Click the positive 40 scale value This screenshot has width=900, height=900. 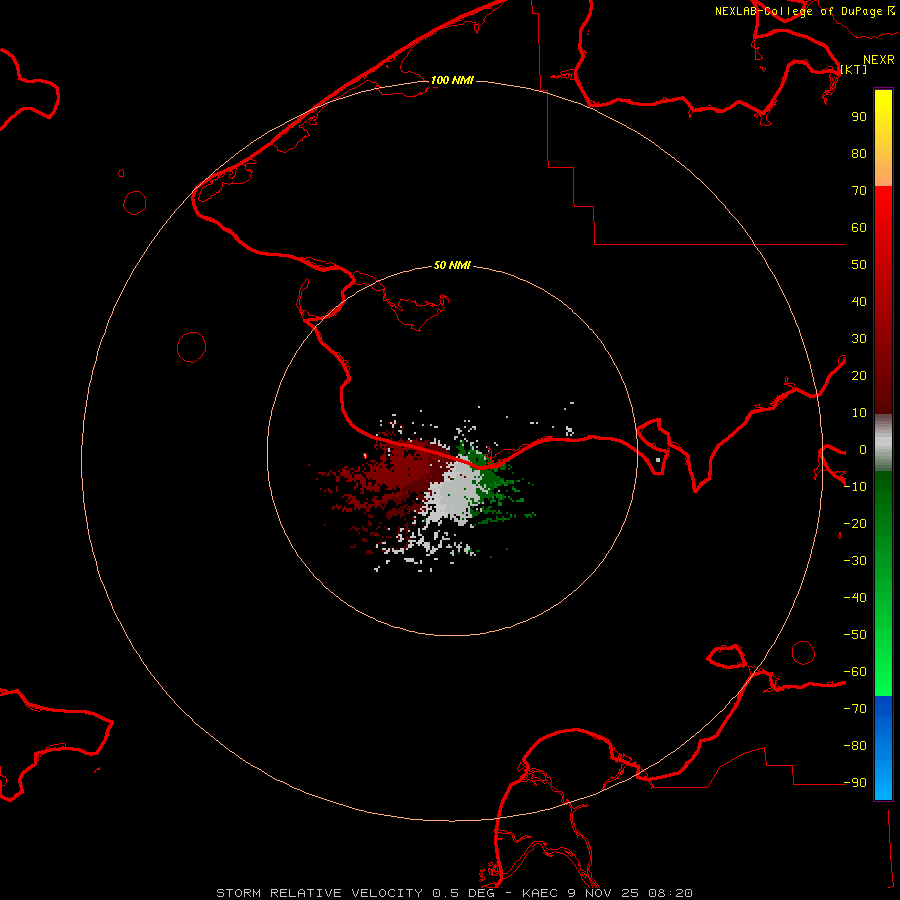859,301
